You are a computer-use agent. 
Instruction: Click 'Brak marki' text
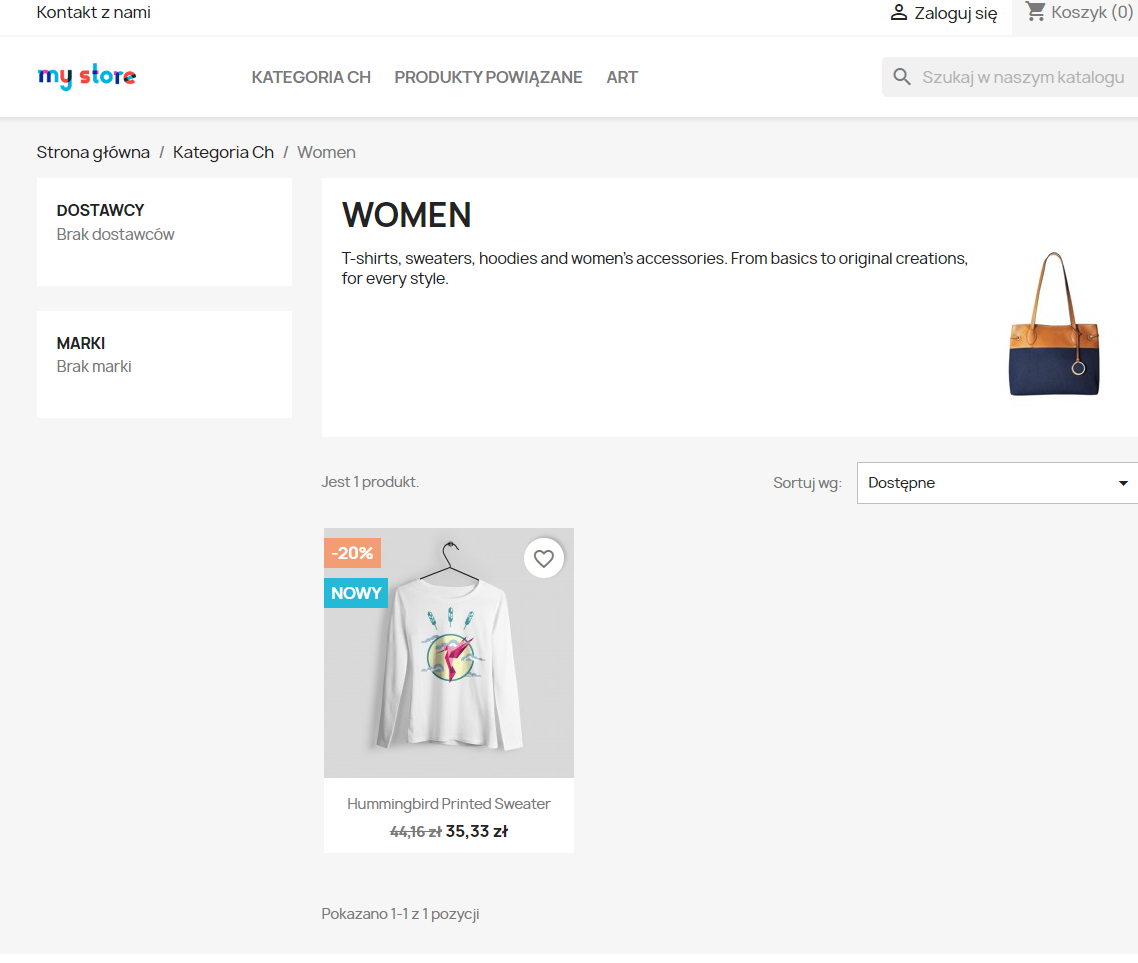click(94, 366)
